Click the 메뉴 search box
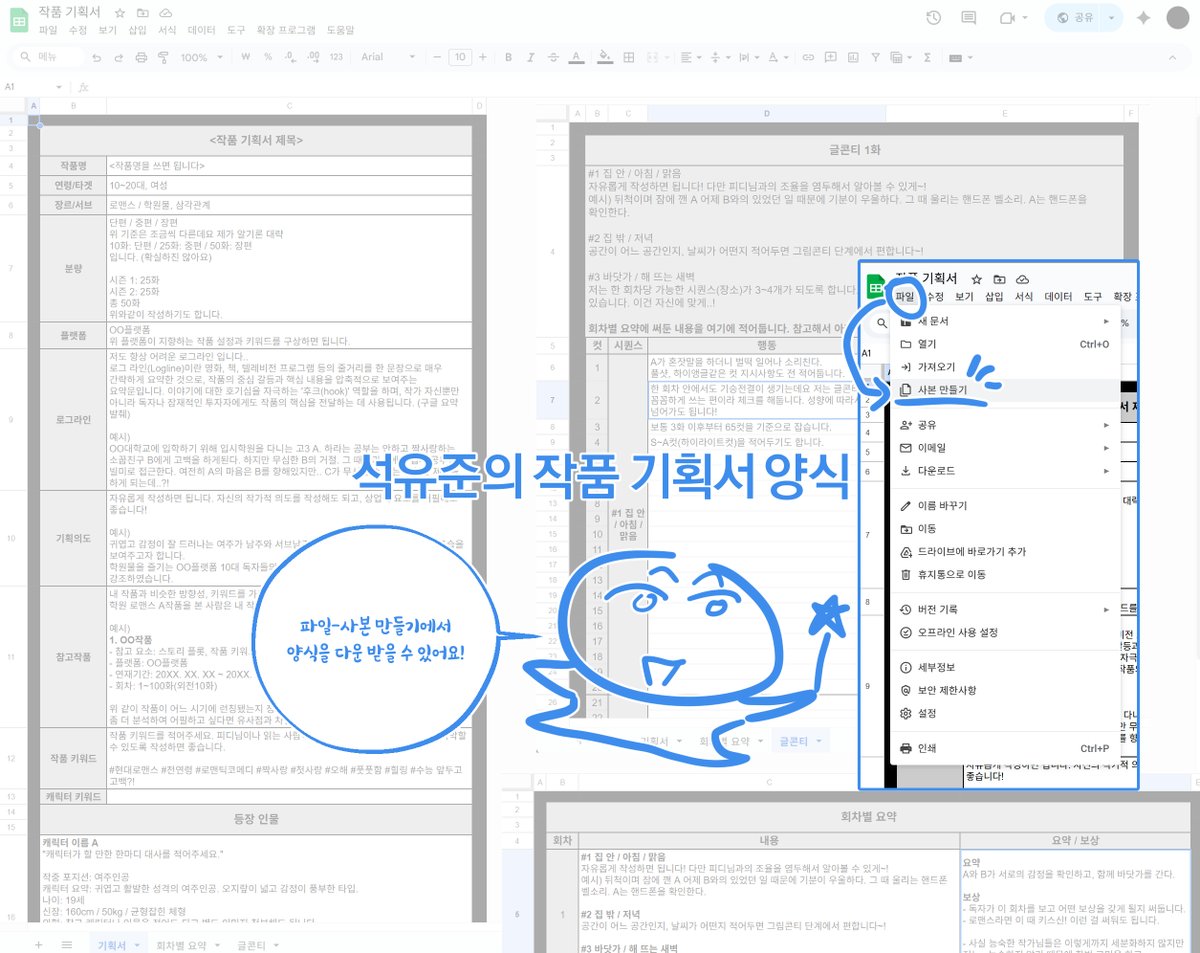 (50, 57)
